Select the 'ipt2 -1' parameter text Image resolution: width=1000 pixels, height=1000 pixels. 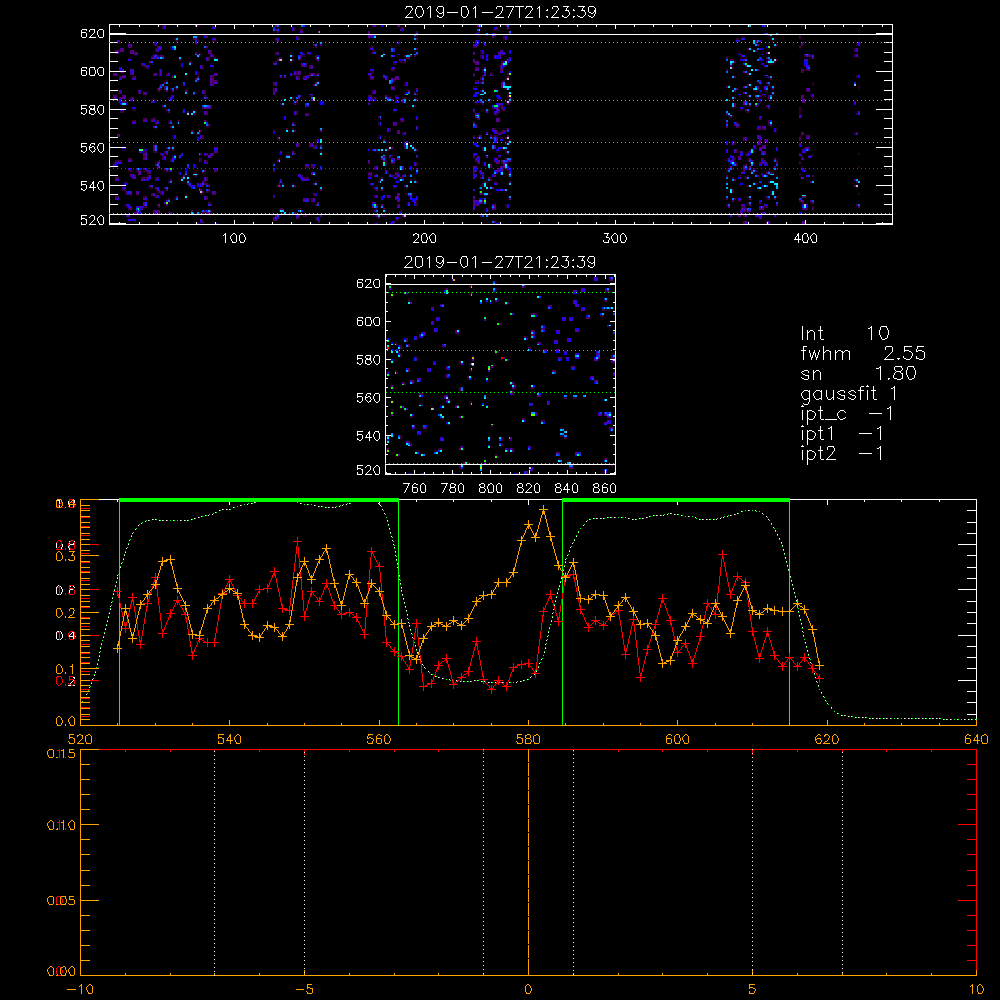842,453
